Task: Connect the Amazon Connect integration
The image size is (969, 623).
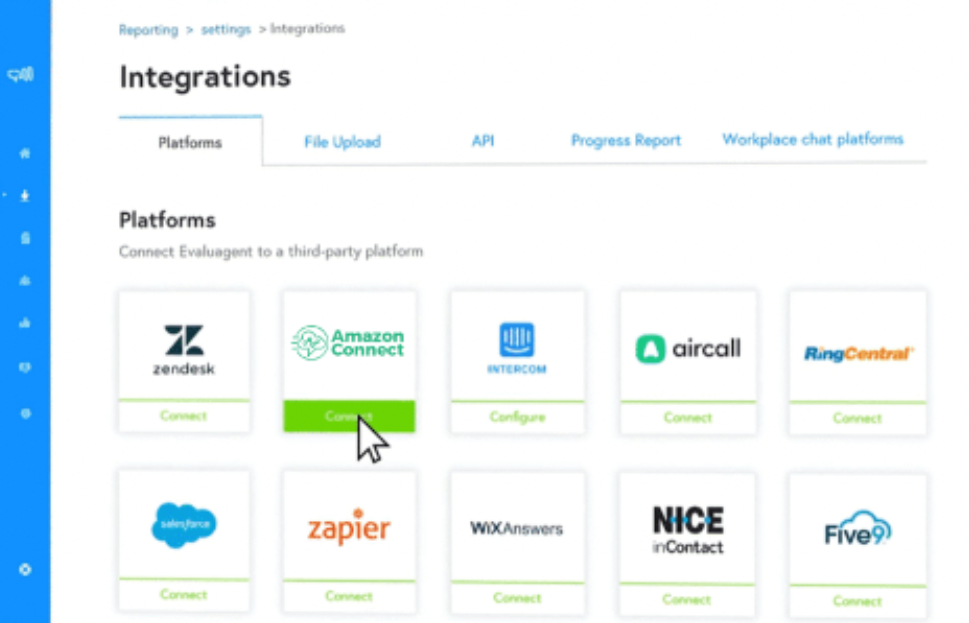Action: [x=349, y=417]
